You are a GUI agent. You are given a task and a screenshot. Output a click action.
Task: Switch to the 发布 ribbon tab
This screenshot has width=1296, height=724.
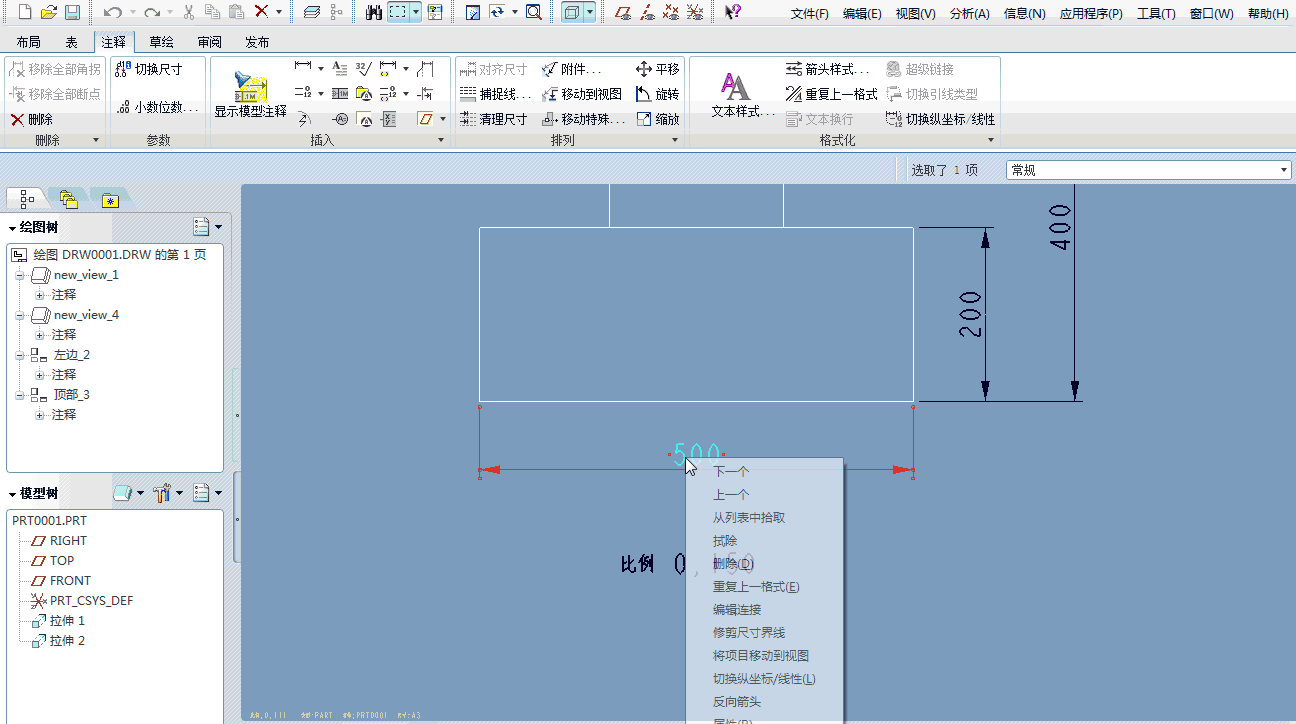(x=257, y=43)
